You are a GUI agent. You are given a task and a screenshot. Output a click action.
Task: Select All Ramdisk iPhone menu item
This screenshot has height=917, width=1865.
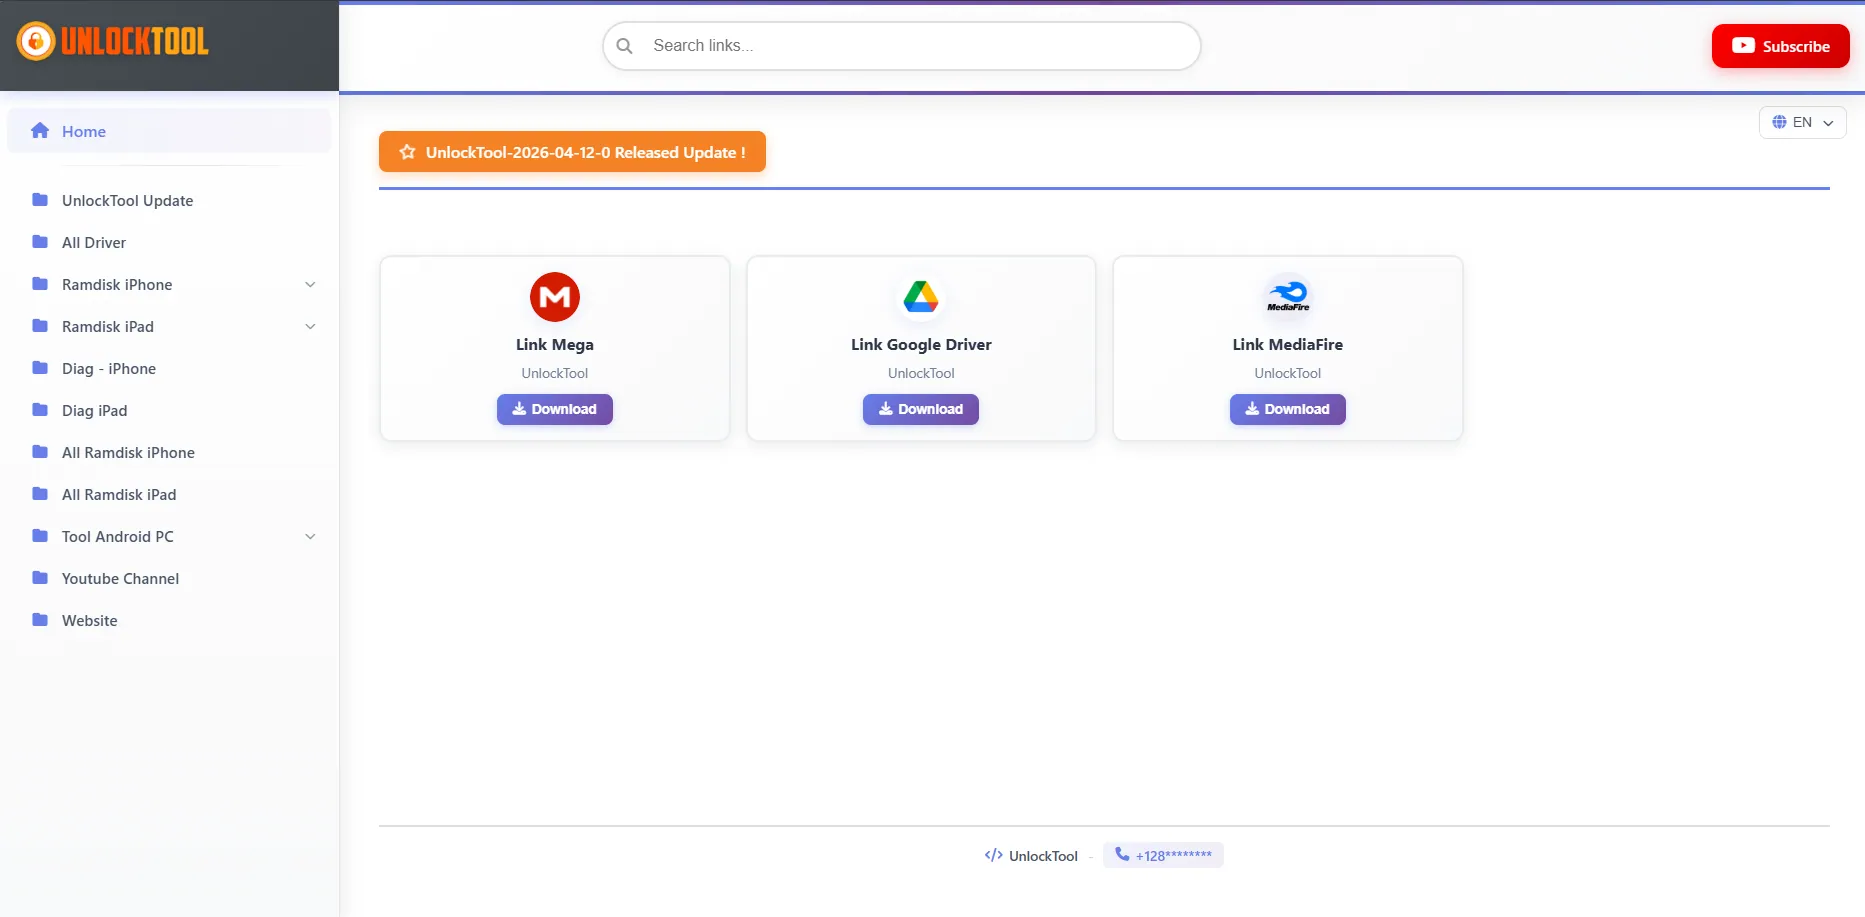(169, 452)
